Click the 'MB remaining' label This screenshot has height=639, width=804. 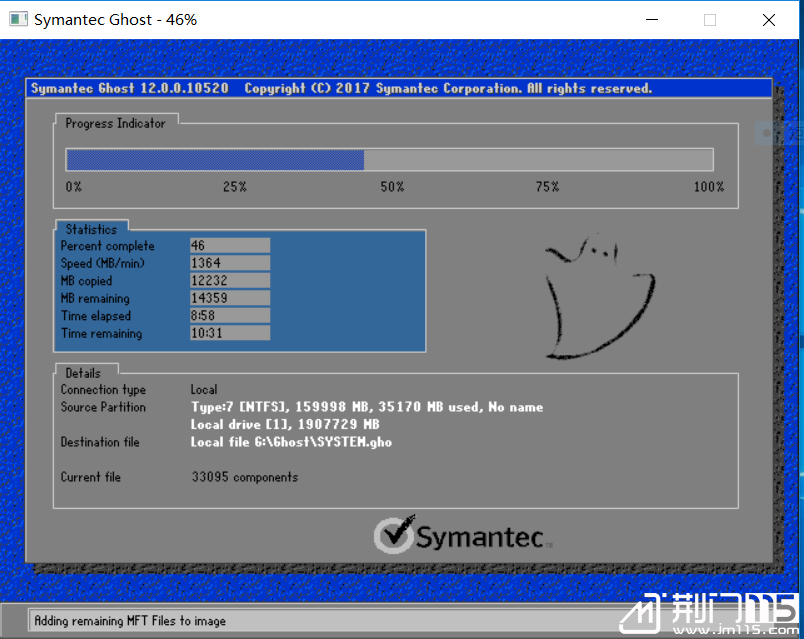click(95, 298)
